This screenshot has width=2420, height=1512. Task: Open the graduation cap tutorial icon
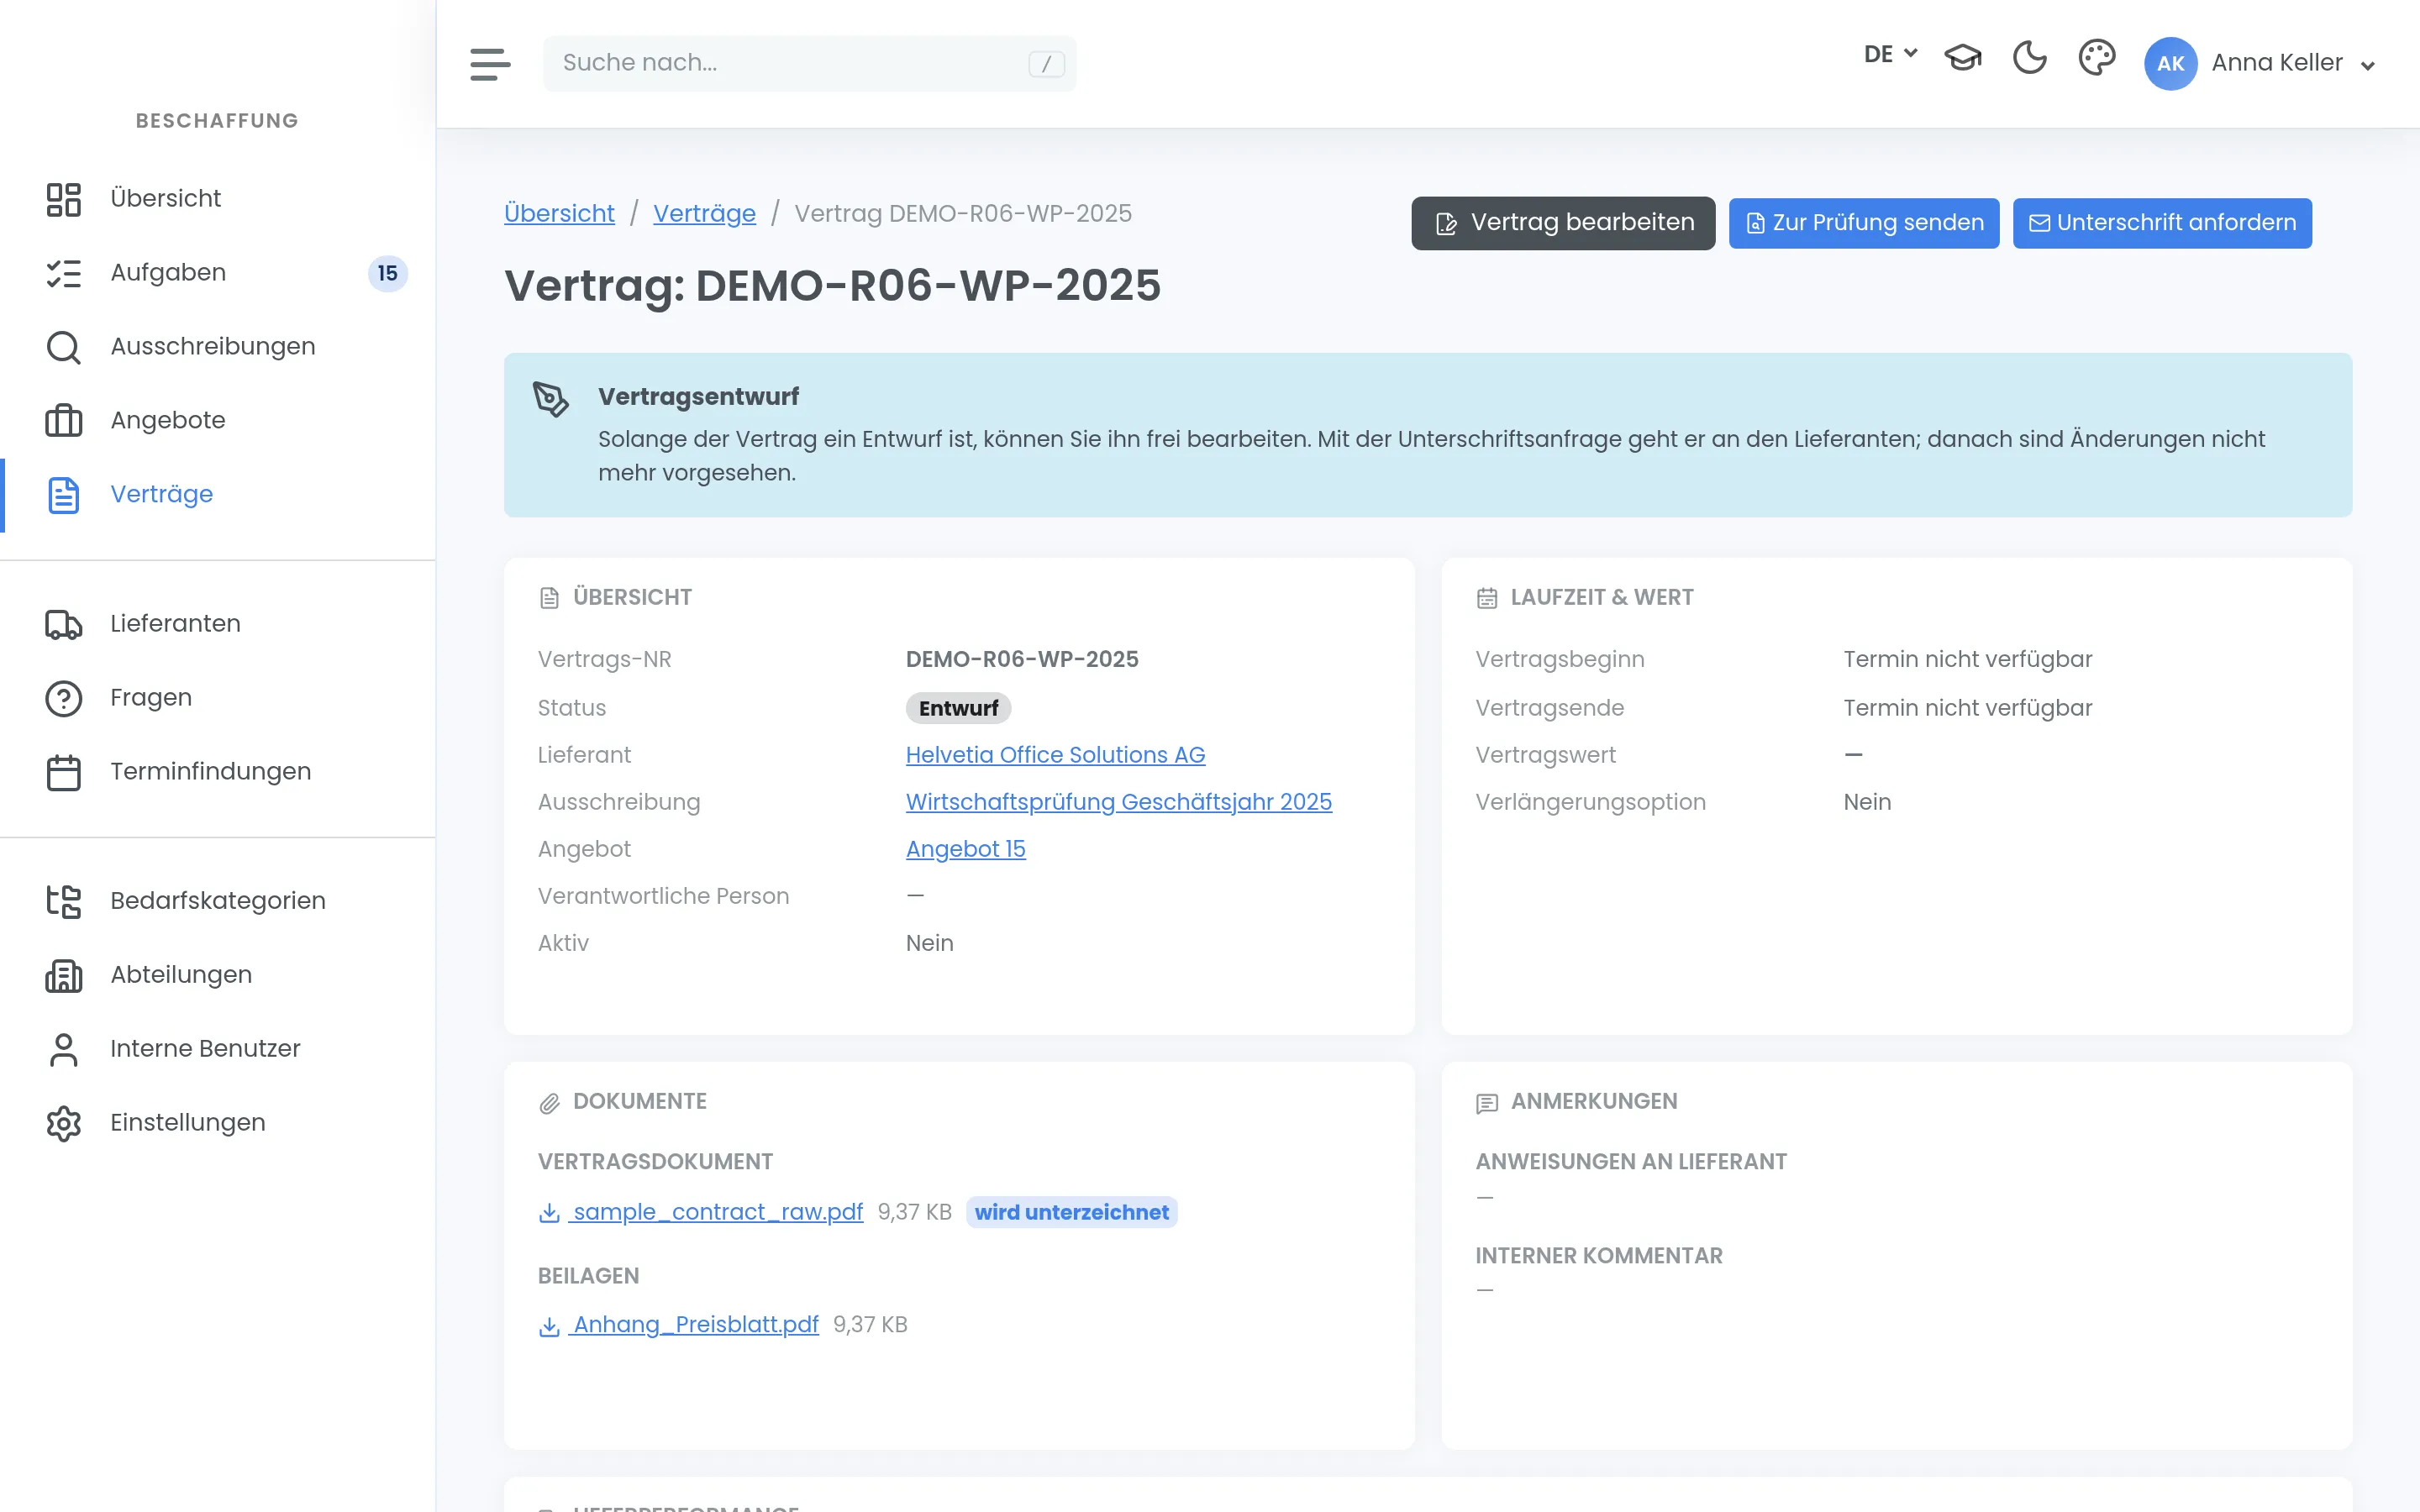(1962, 57)
